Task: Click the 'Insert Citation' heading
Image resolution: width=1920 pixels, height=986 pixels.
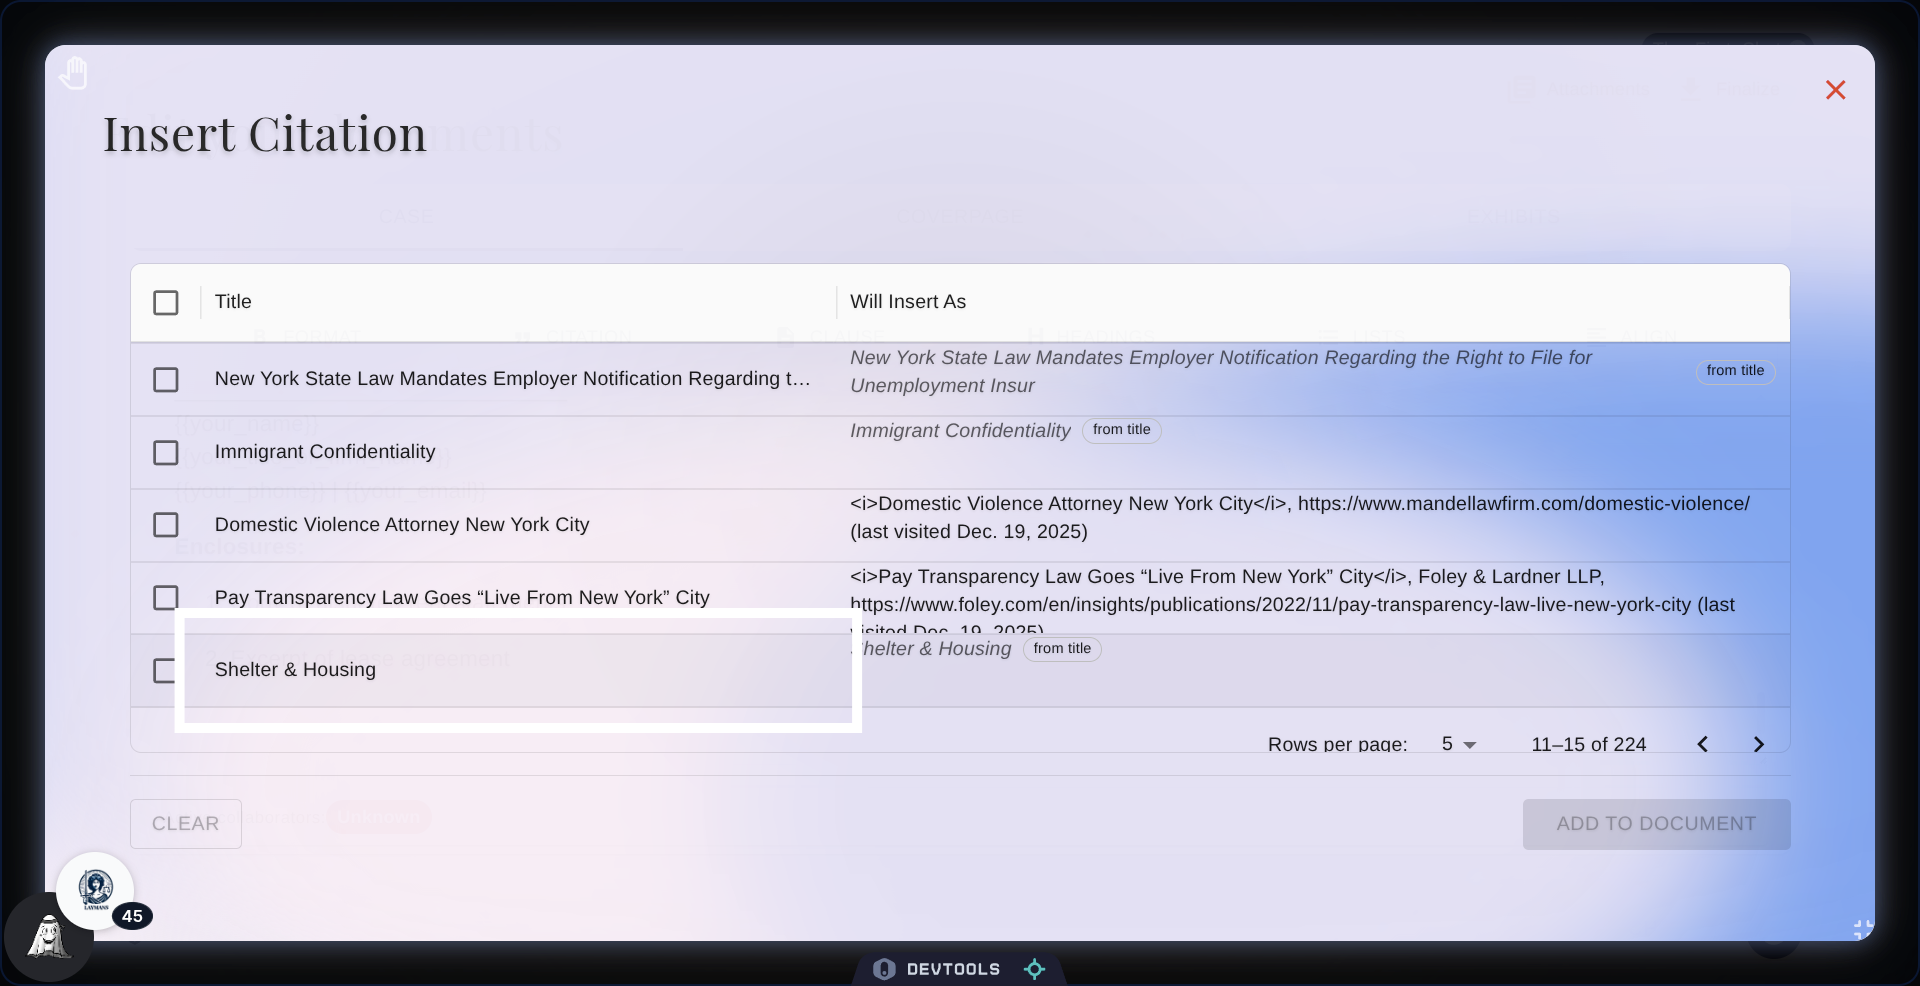Action: click(x=265, y=134)
